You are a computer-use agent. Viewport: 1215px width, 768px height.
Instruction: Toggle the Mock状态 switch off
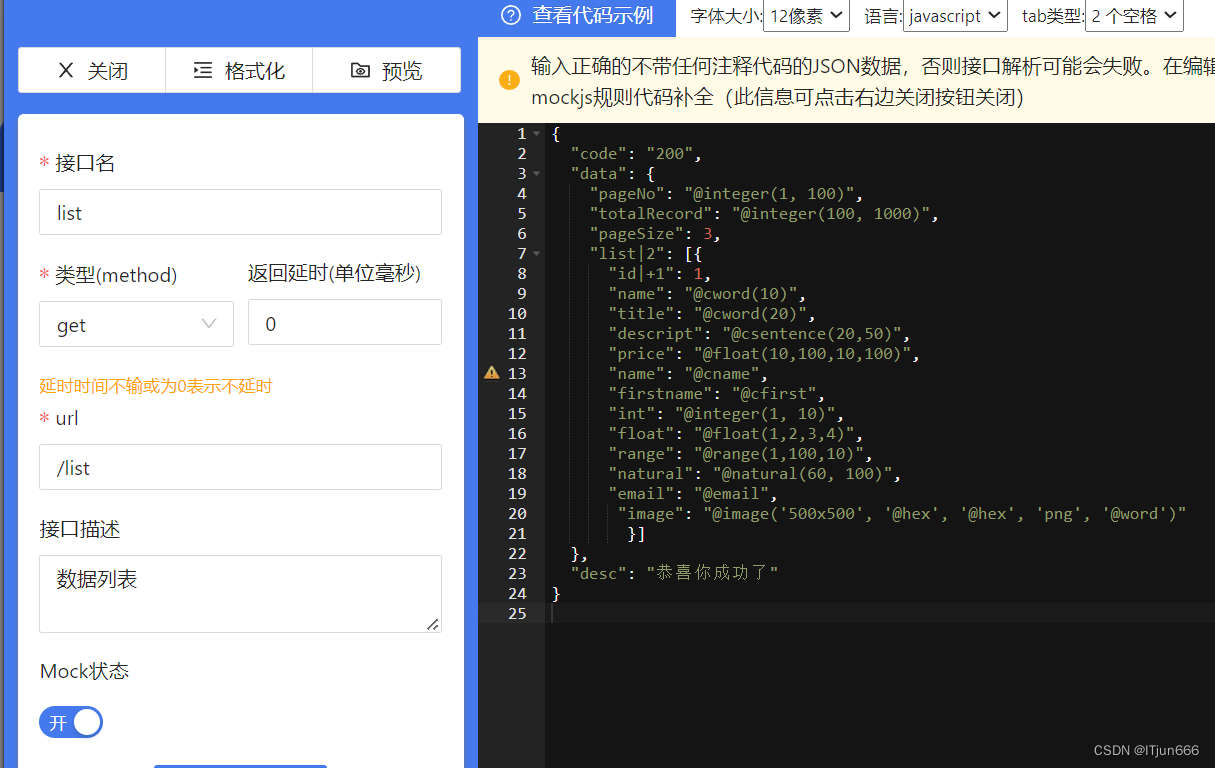click(70, 721)
